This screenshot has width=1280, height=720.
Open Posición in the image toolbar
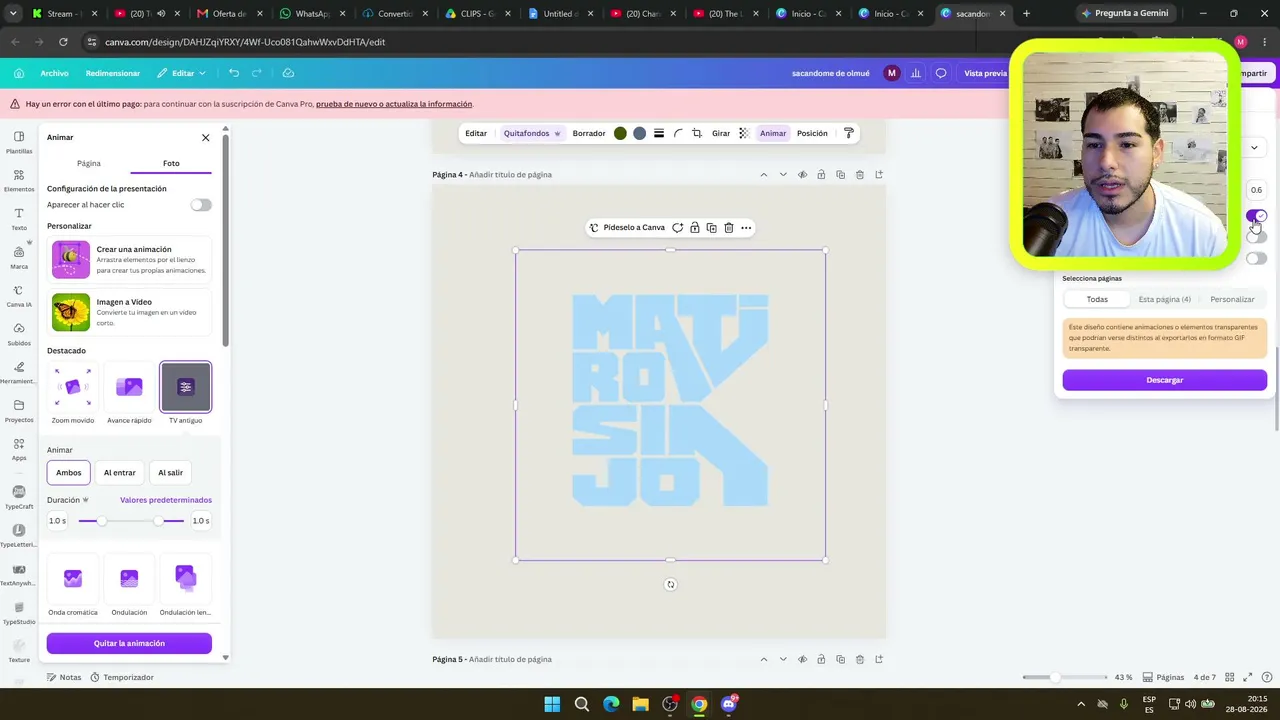coord(812,133)
